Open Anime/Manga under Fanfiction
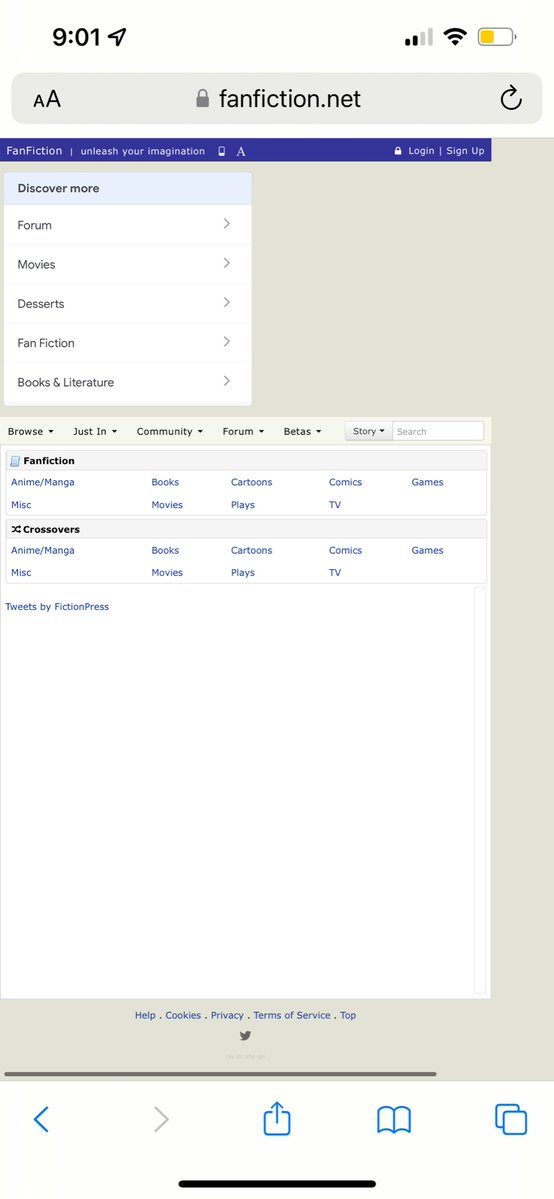Image resolution: width=554 pixels, height=1199 pixels. coord(43,483)
